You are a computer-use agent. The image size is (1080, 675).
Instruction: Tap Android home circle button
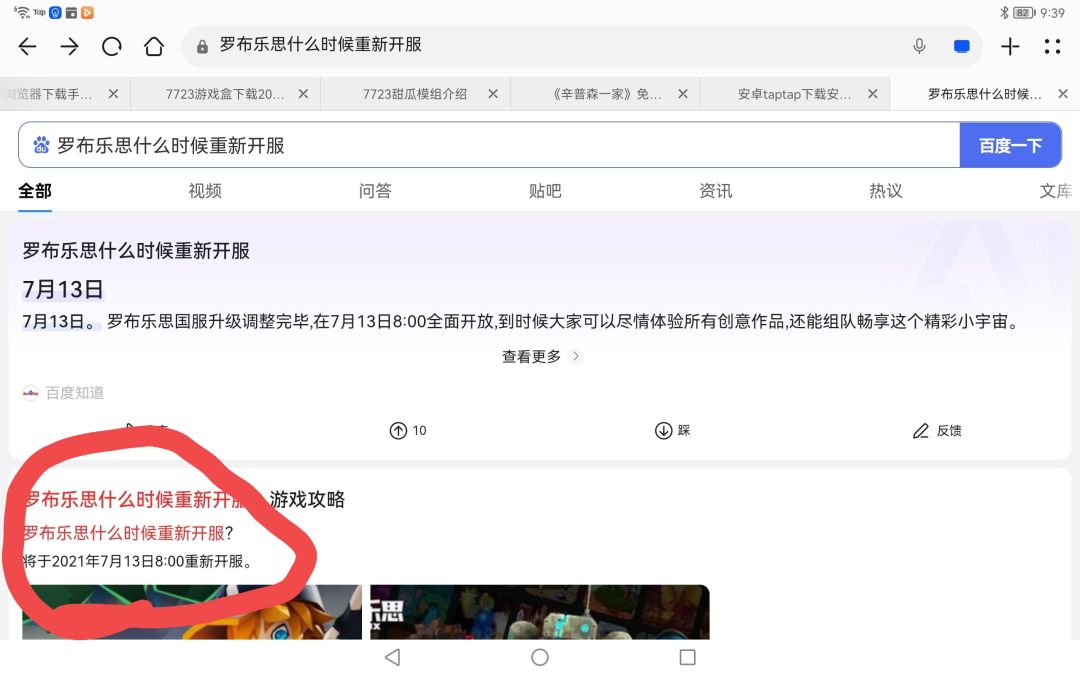click(540, 657)
